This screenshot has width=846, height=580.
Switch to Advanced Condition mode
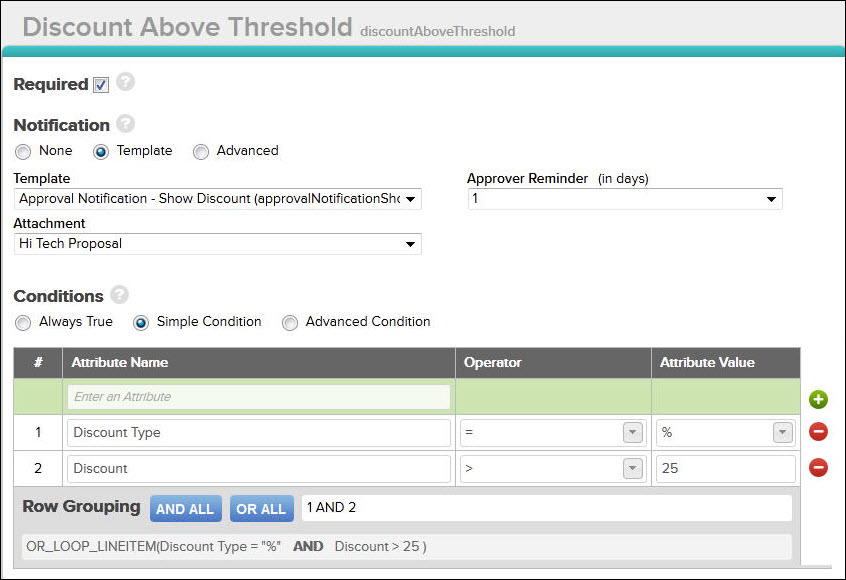tap(290, 322)
